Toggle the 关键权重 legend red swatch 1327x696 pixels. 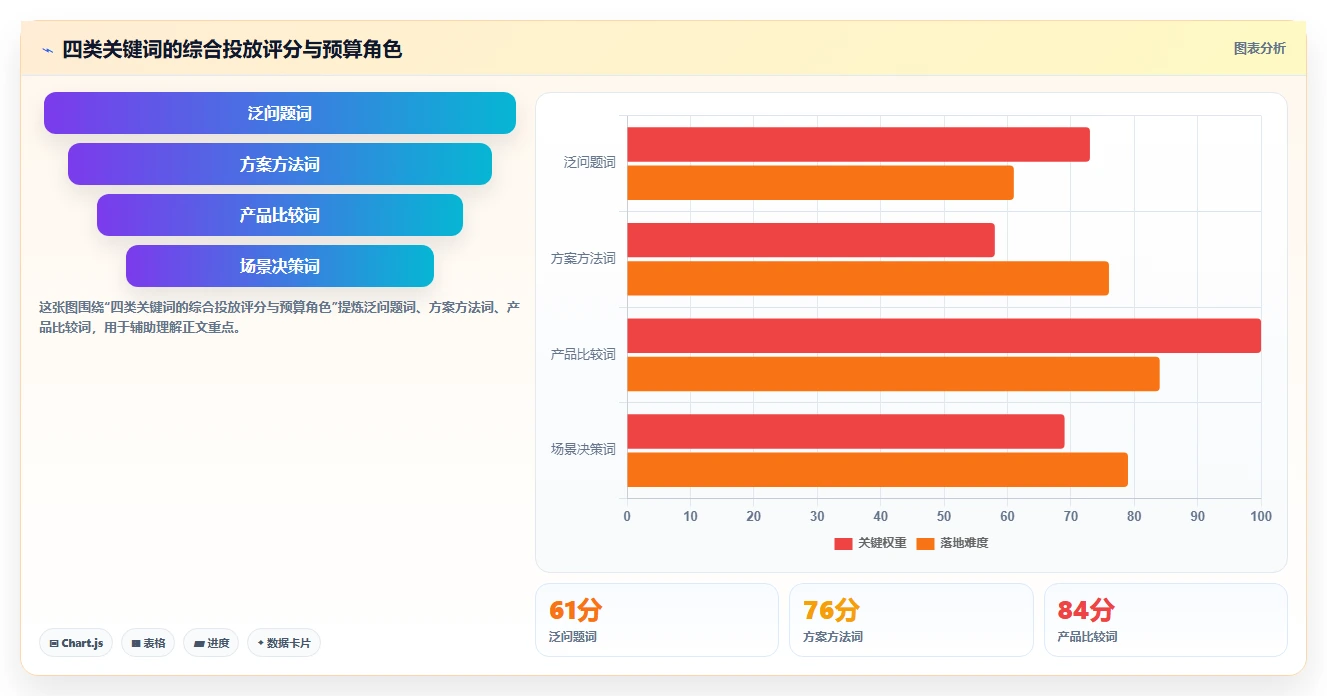(x=843, y=543)
